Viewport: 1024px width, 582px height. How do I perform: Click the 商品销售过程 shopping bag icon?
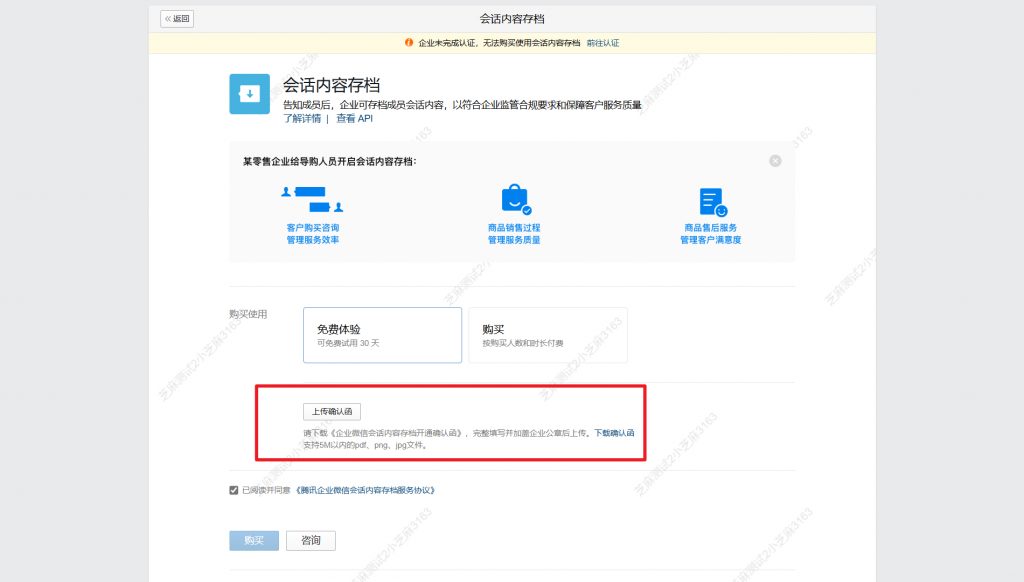515,199
